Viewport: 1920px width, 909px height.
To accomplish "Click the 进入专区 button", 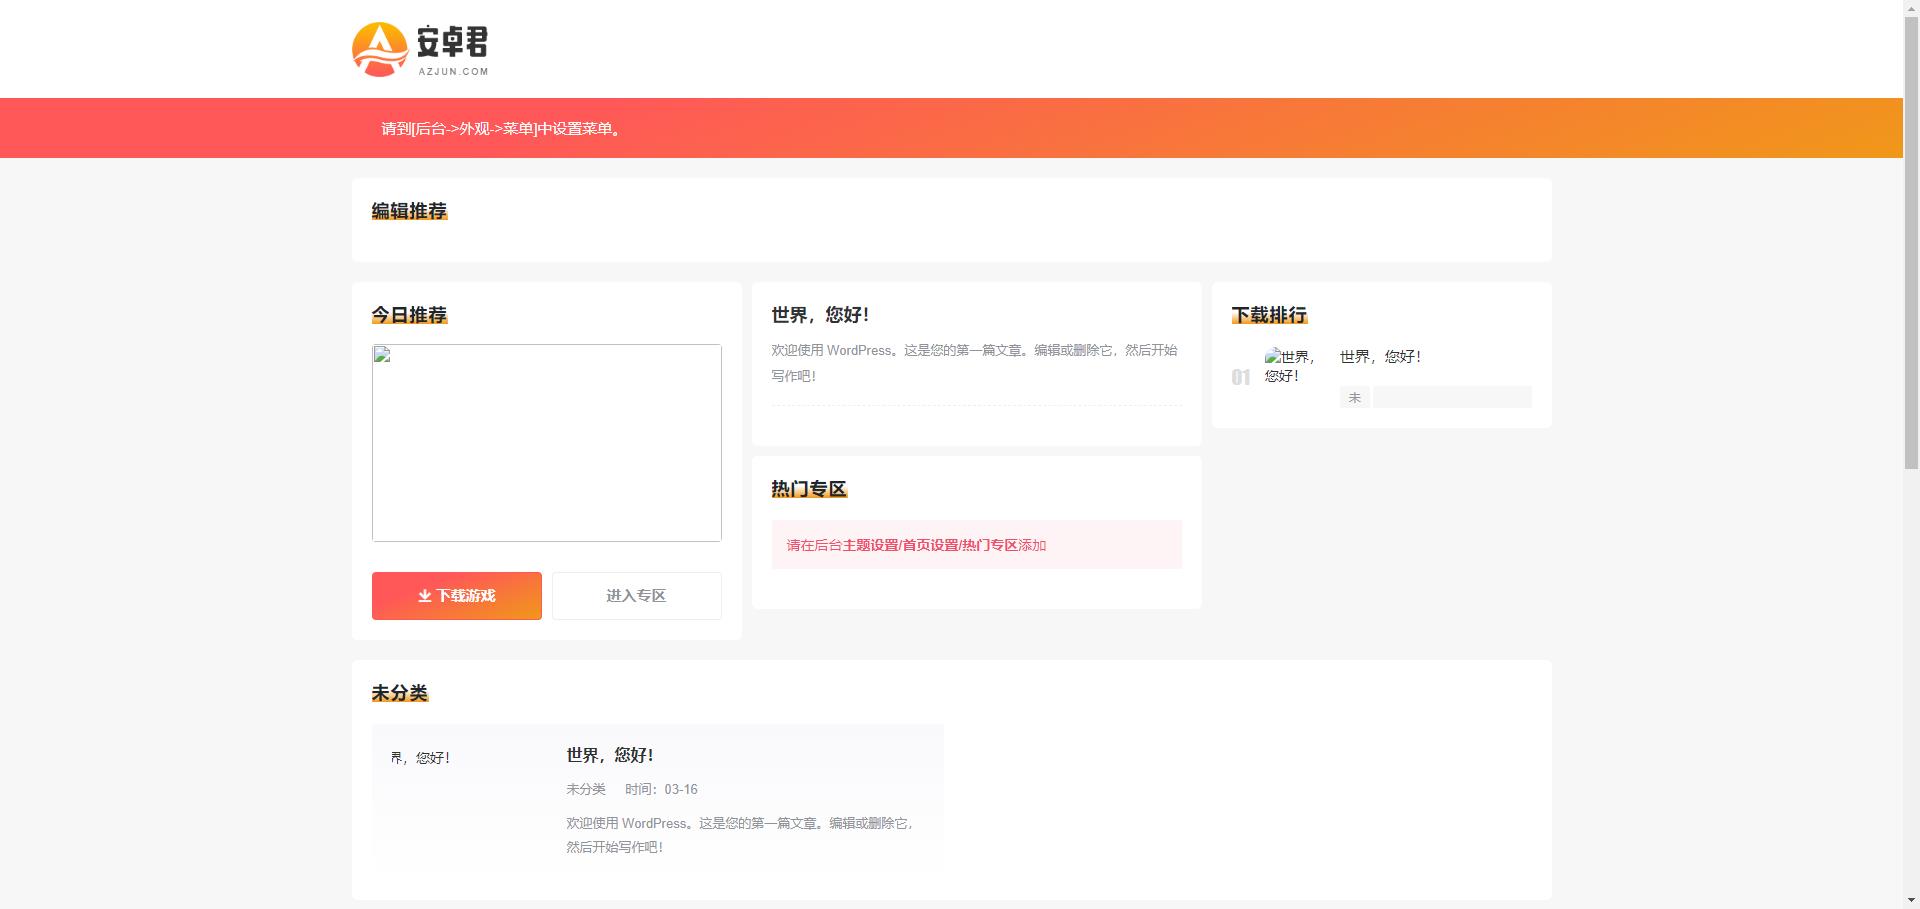I will [636, 595].
